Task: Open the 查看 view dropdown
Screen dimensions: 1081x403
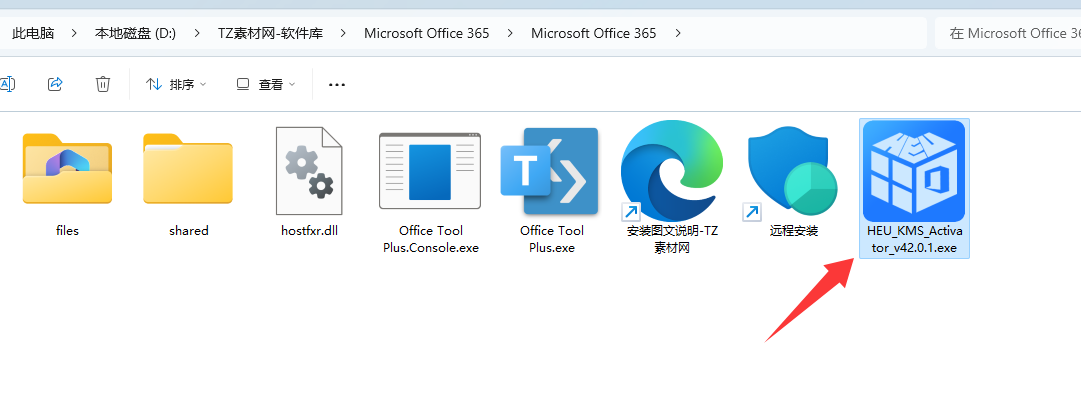Action: [x=266, y=85]
